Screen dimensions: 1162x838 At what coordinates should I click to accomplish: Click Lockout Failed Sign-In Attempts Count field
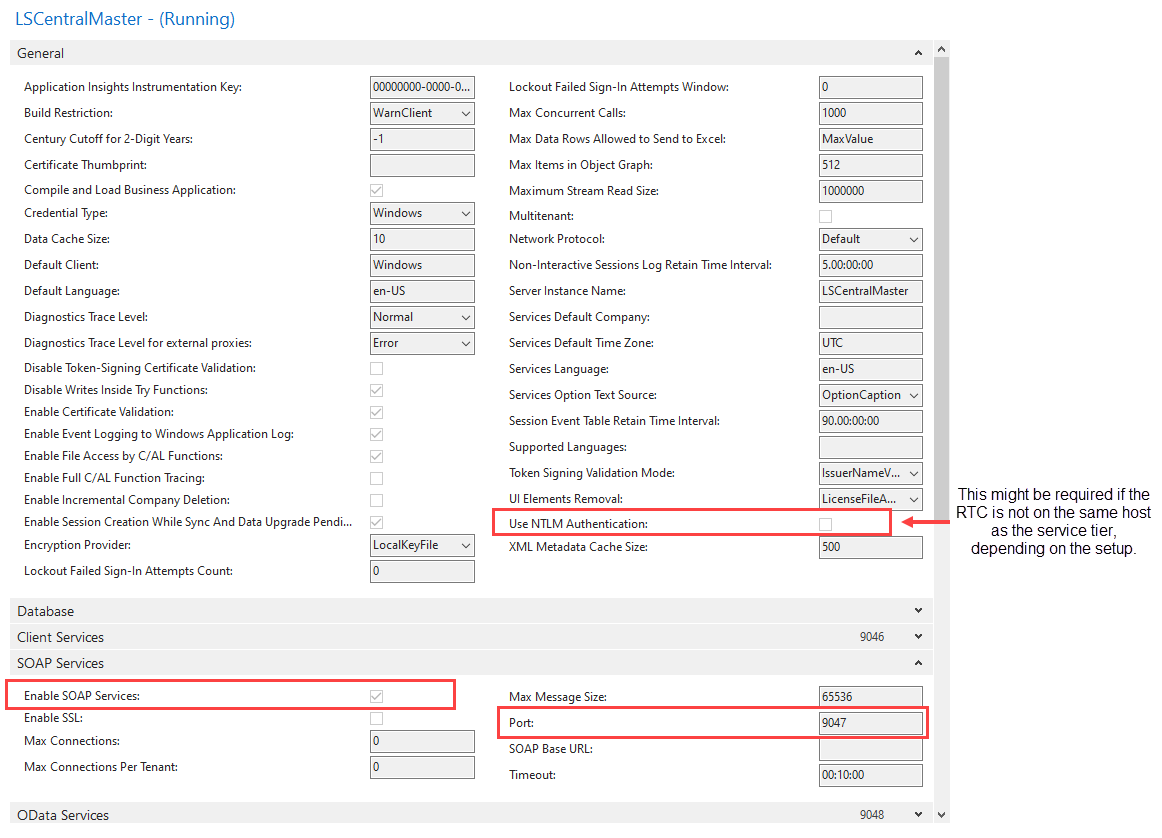[x=422, y=571]
